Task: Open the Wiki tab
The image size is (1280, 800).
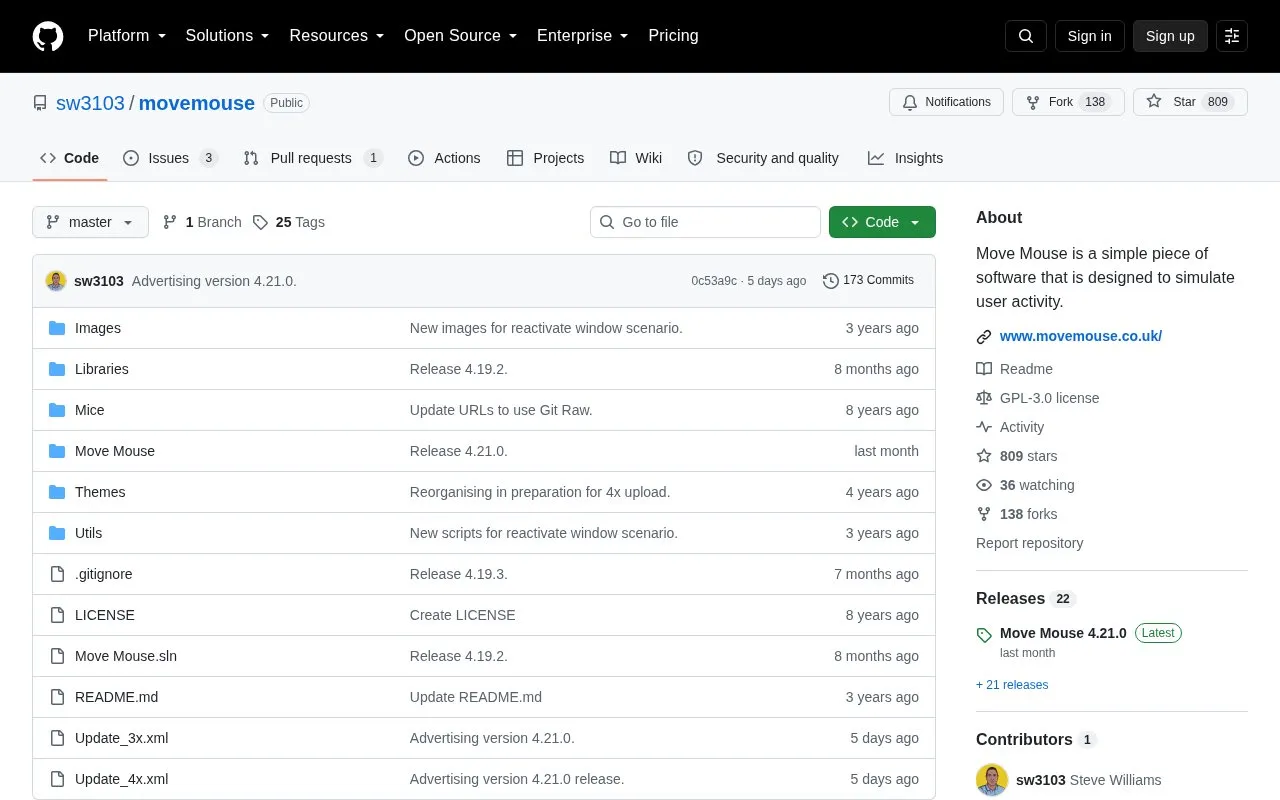Action: coord(636,158)
